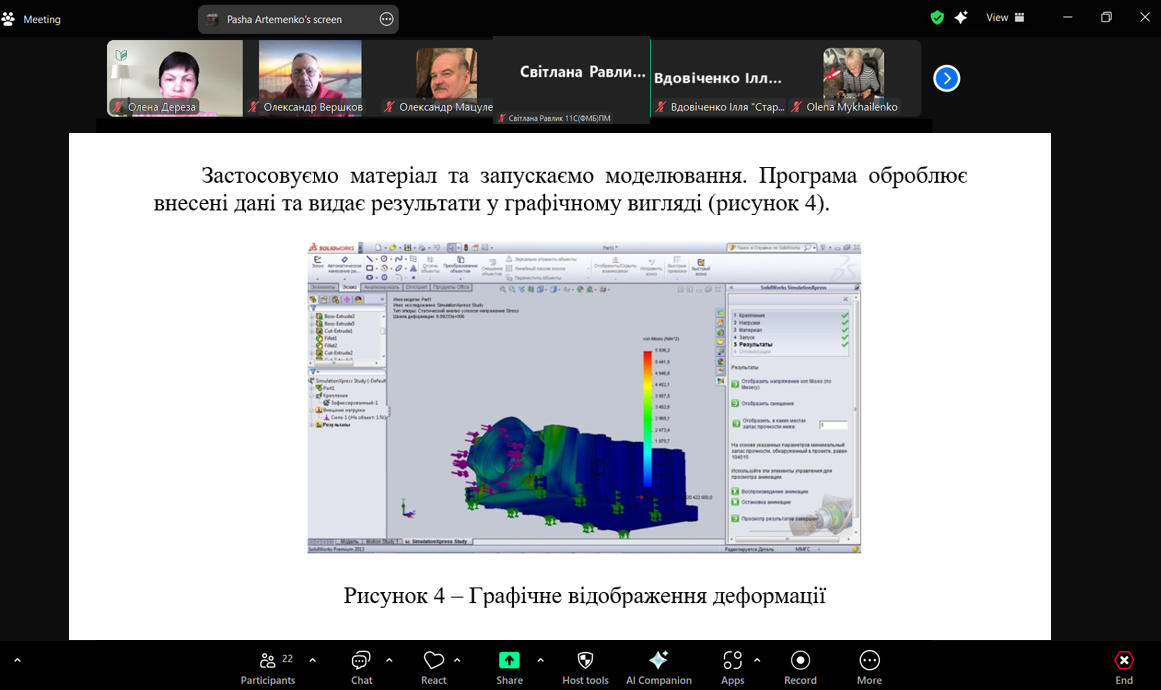Screen dimensions: 1161x690
Task: Open the Apps panel
Action: (732, 667)
